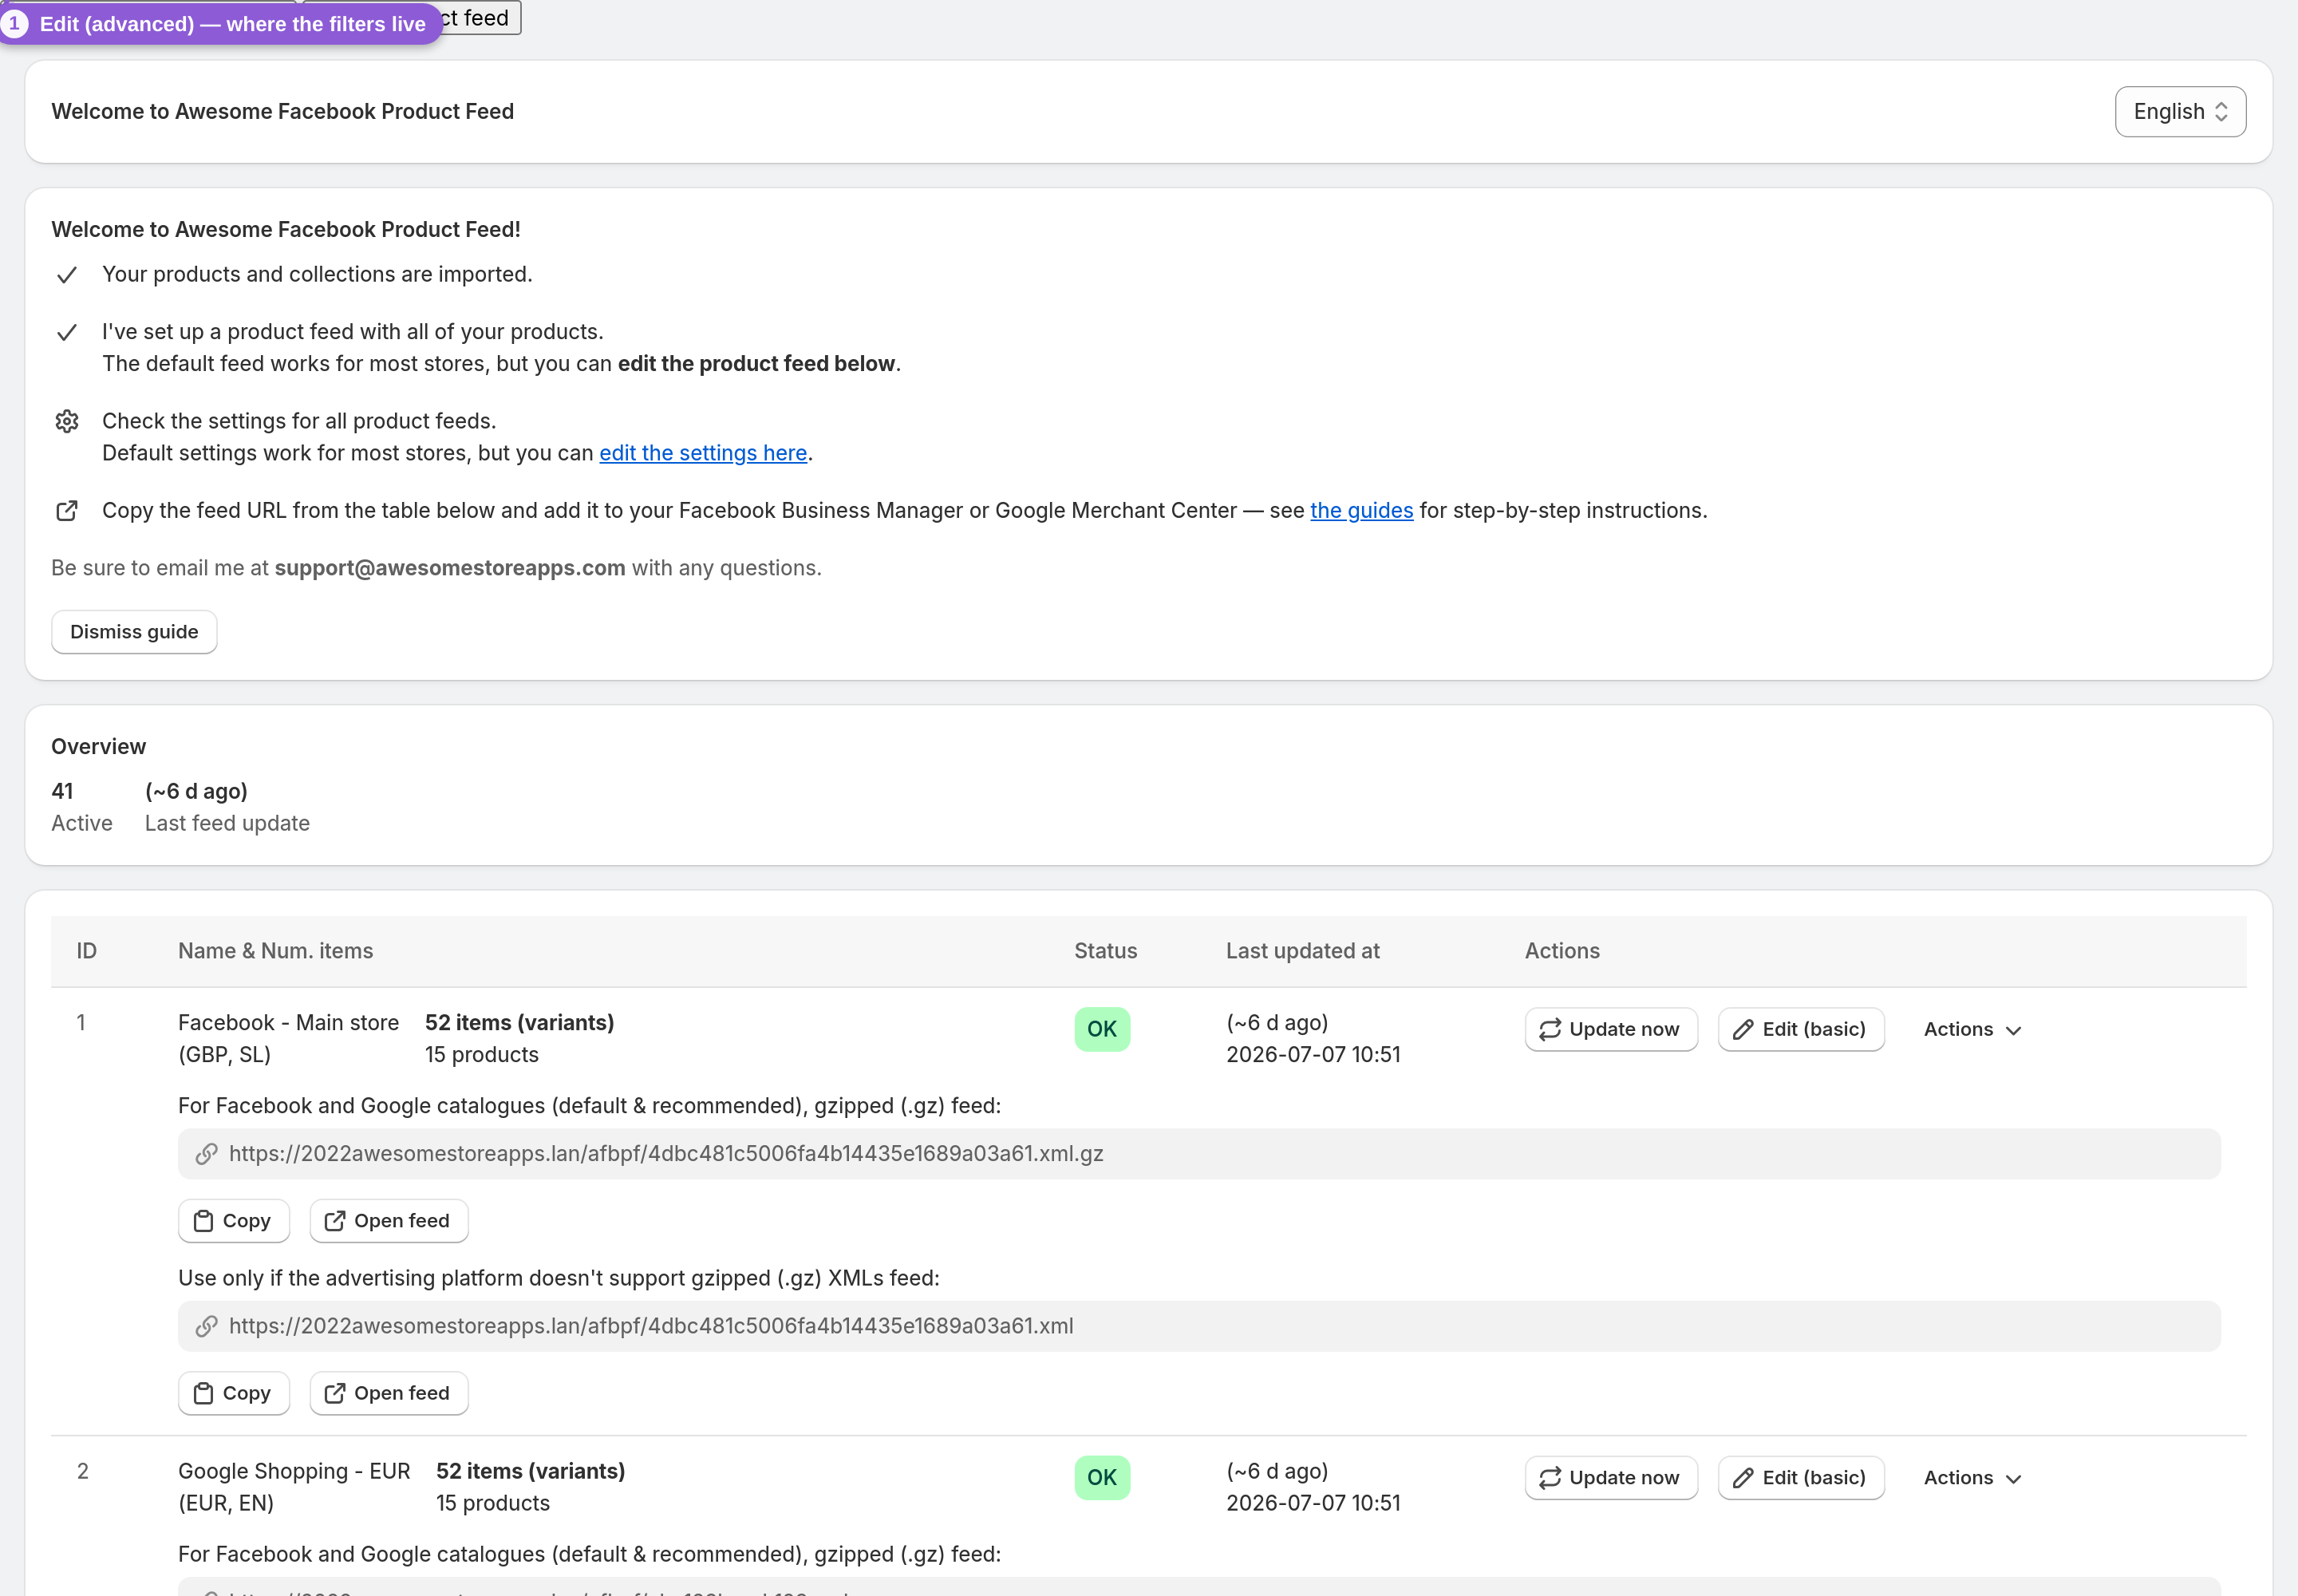
Task: Click '52 items (variants)' in Facebook - Main store row
Action: 519,1023
